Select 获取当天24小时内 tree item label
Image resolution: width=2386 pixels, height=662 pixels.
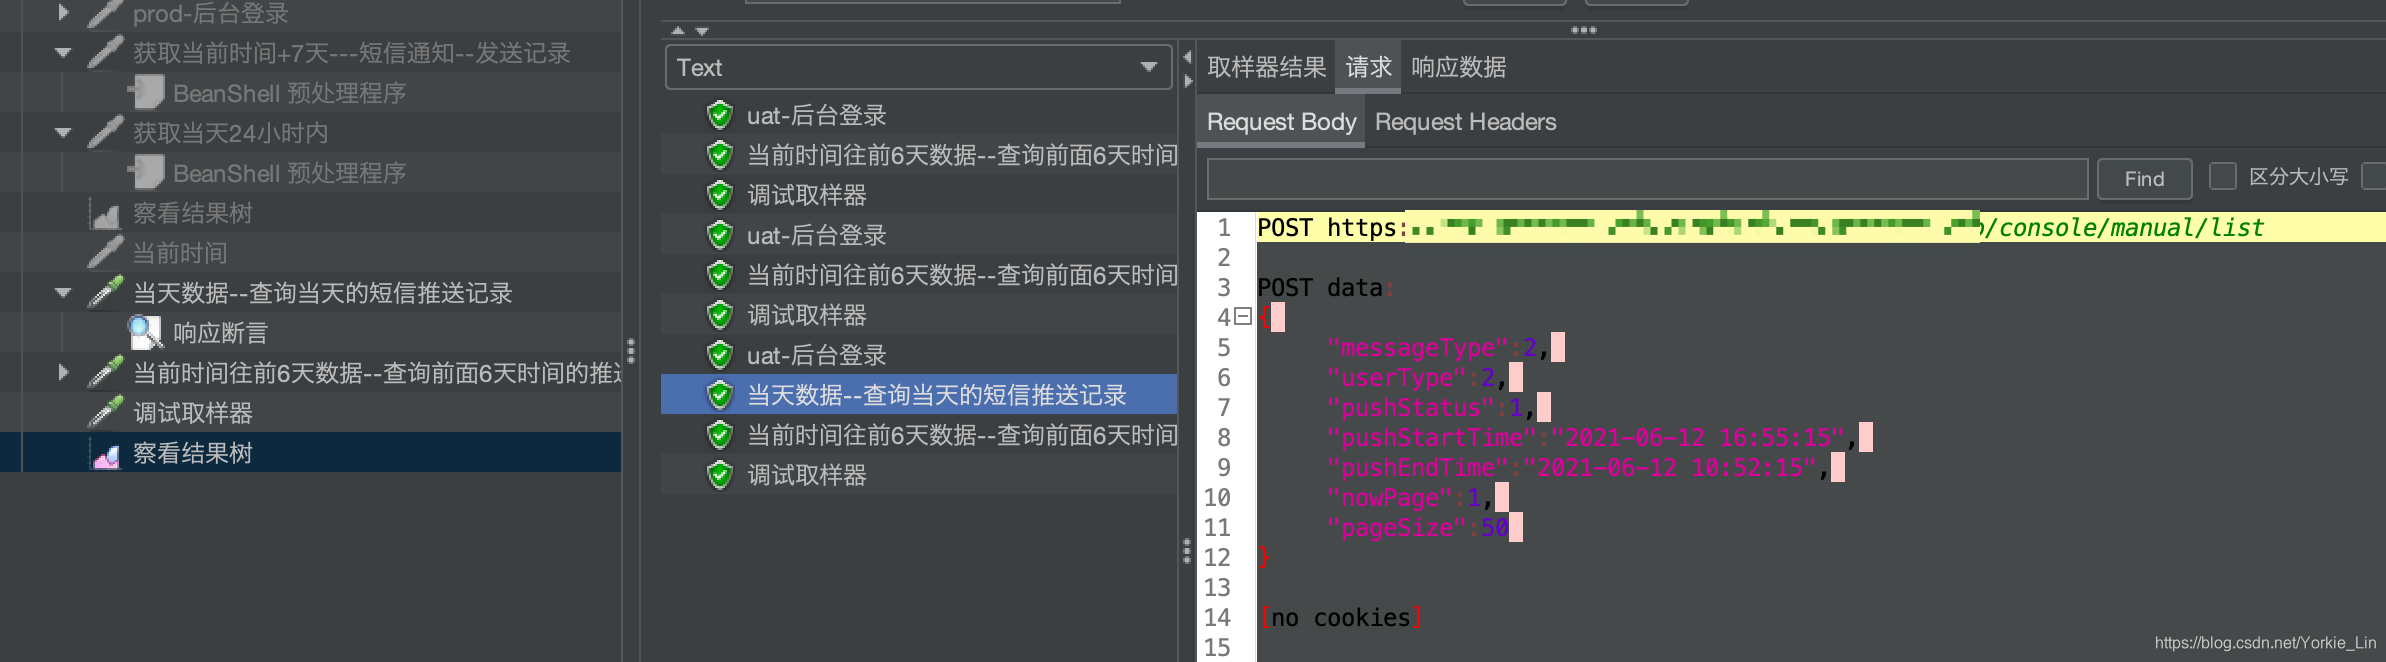click(x=230, y=133)
